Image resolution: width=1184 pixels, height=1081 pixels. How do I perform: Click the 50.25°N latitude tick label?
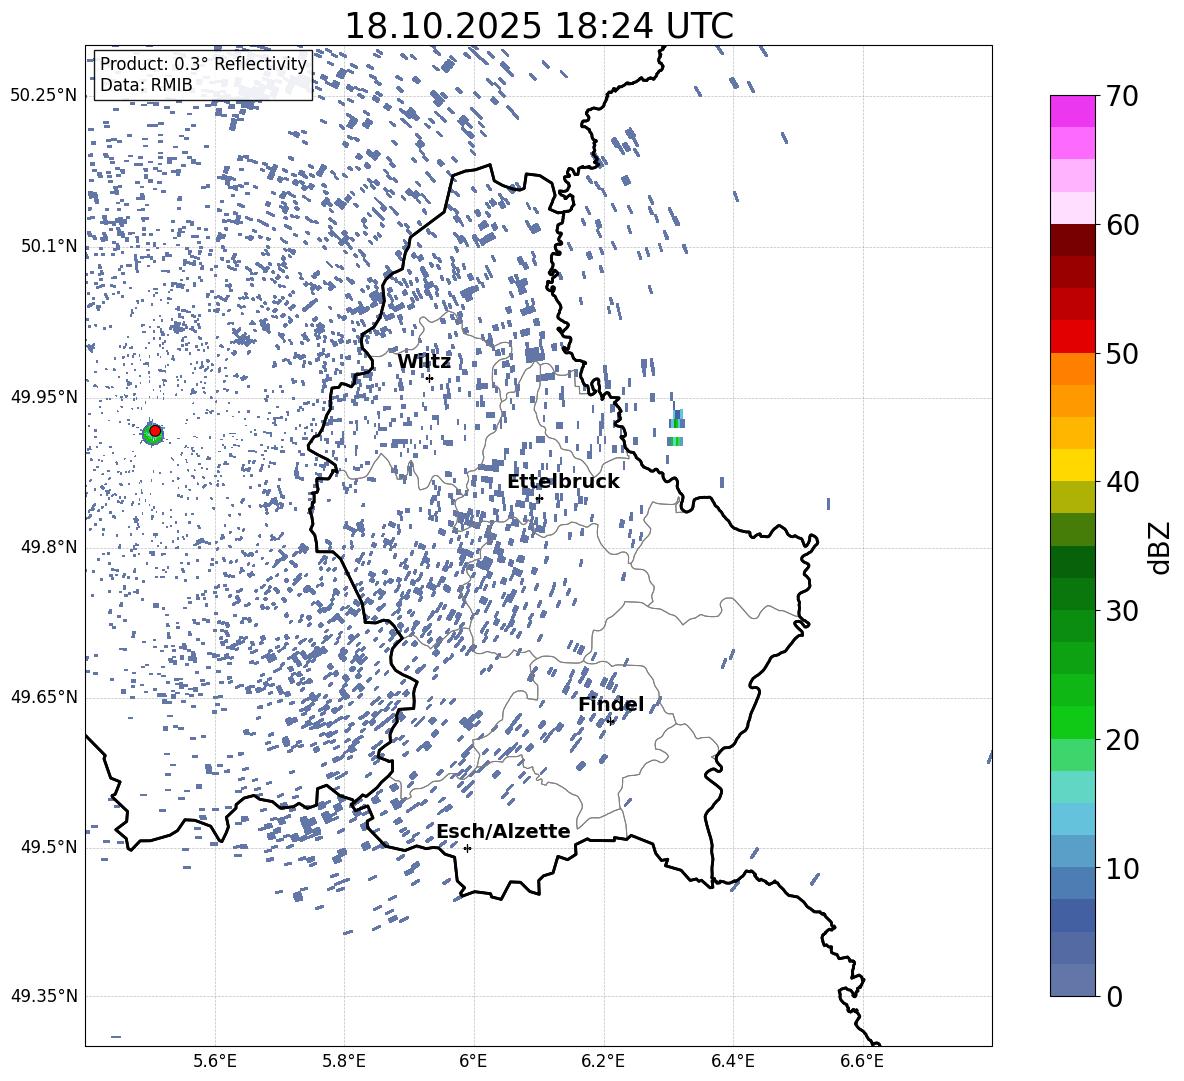pyautogui.click(x=43, y=96)
